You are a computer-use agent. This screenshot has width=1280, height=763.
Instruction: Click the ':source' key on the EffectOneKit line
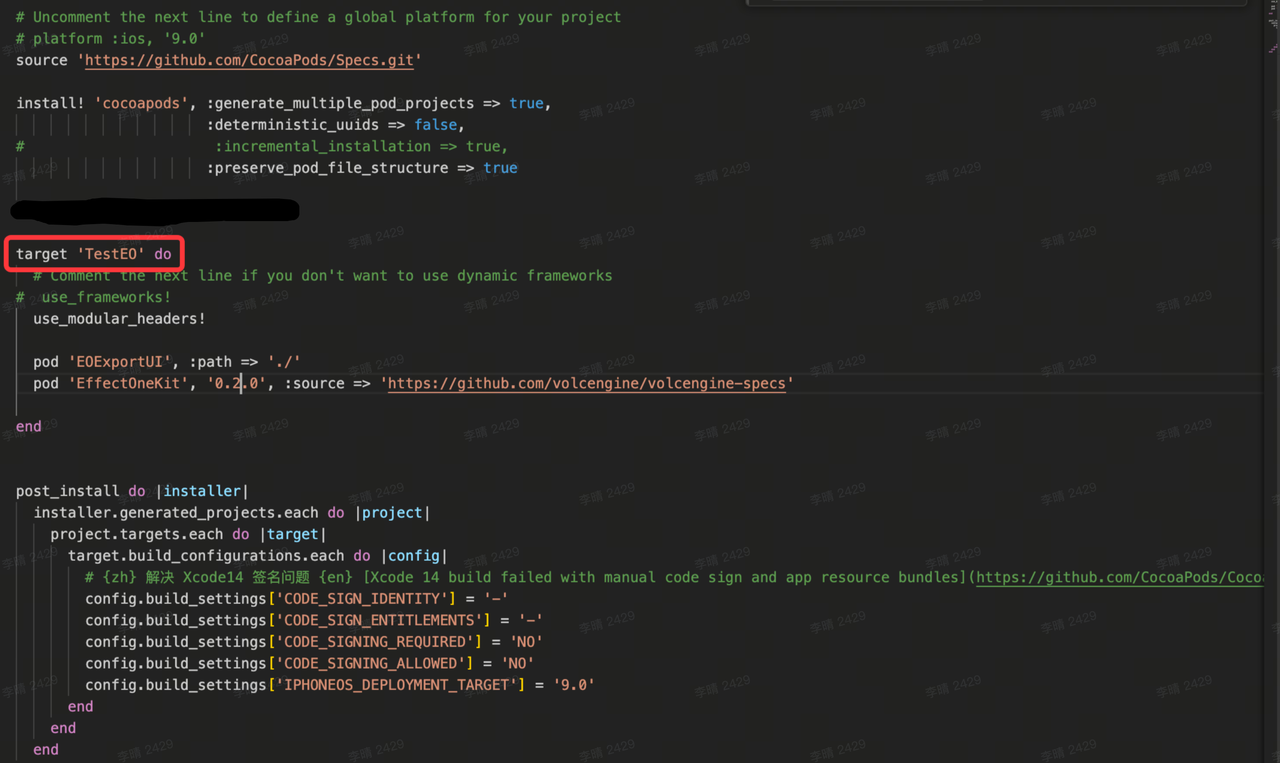coord(314,383)
